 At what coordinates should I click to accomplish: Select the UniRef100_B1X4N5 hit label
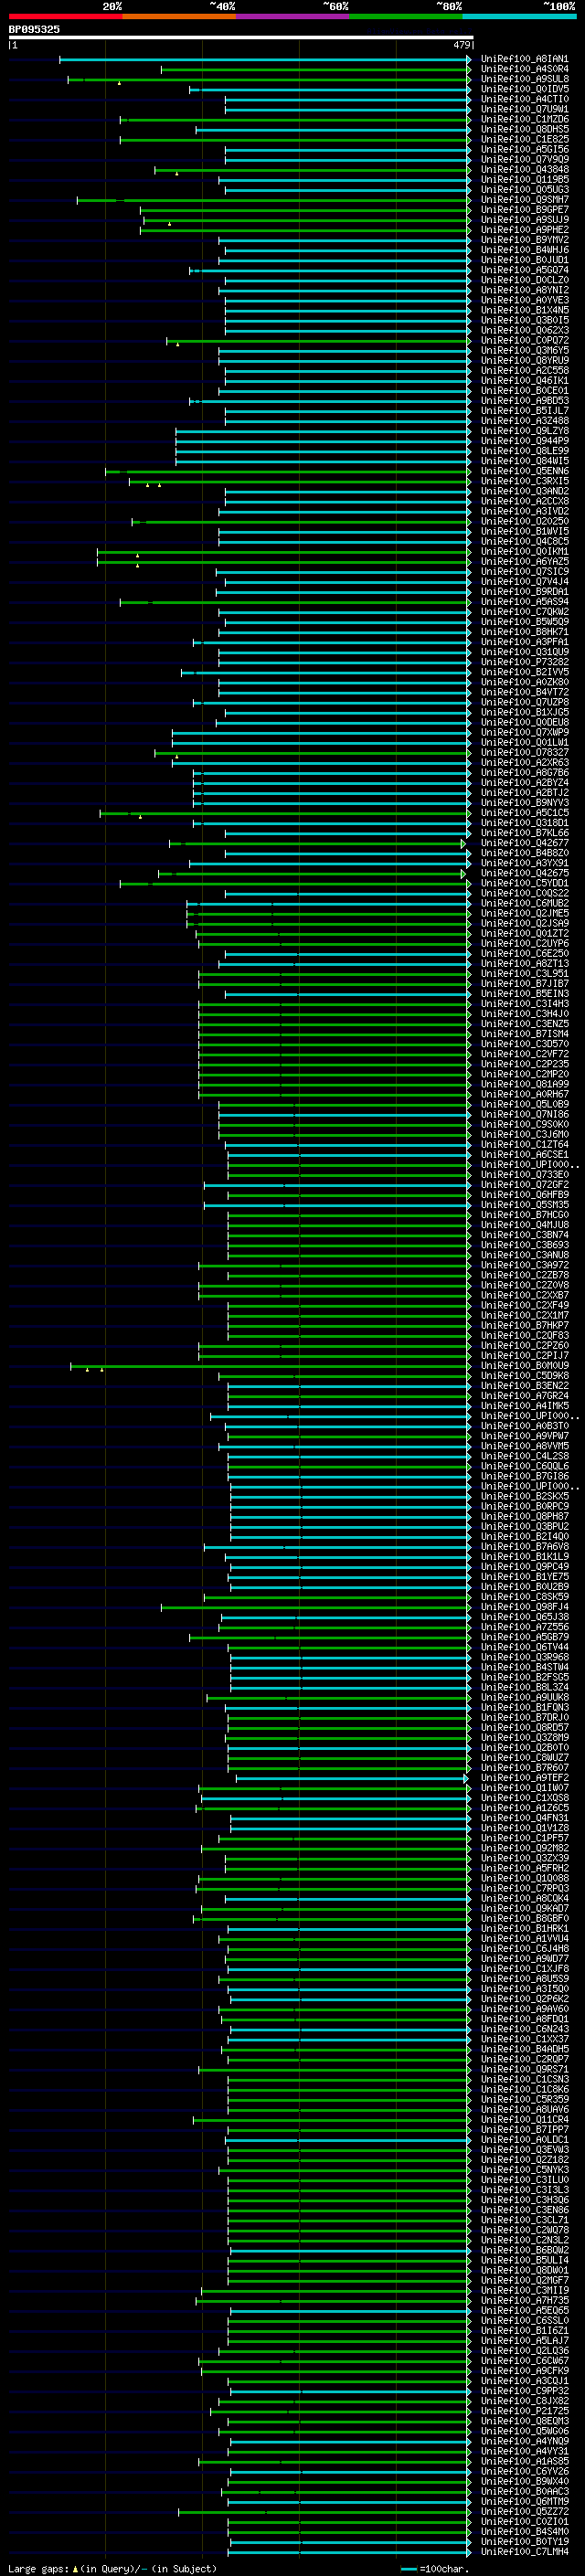tap(524, 310)
